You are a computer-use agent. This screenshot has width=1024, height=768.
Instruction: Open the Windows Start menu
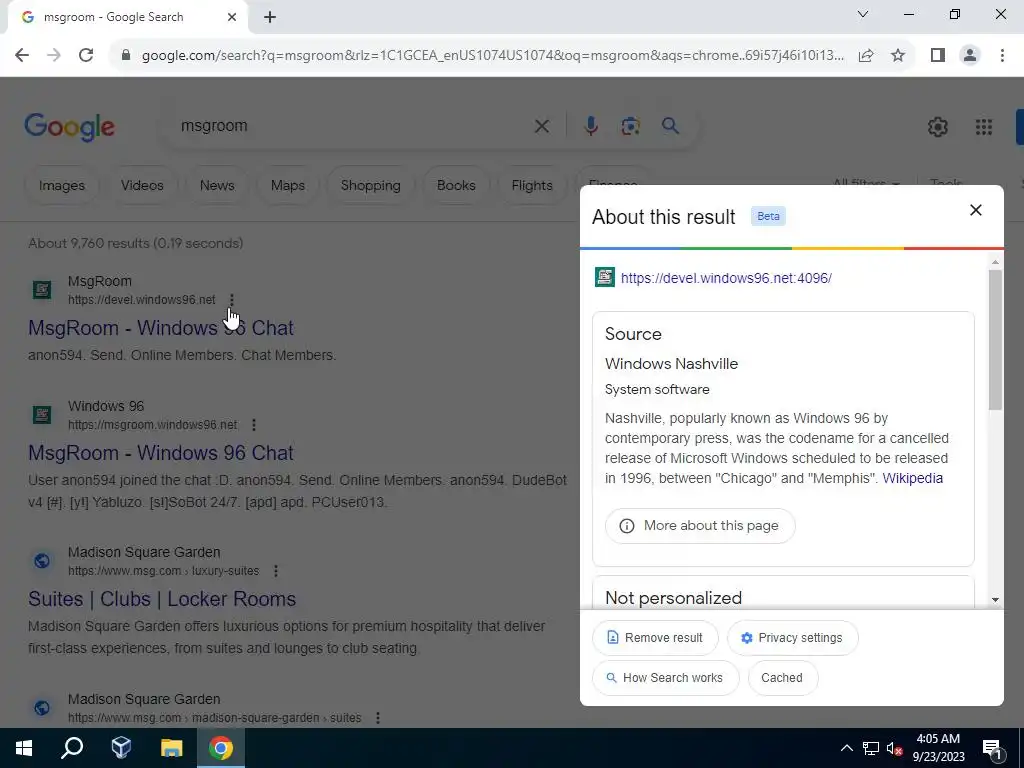24,748
